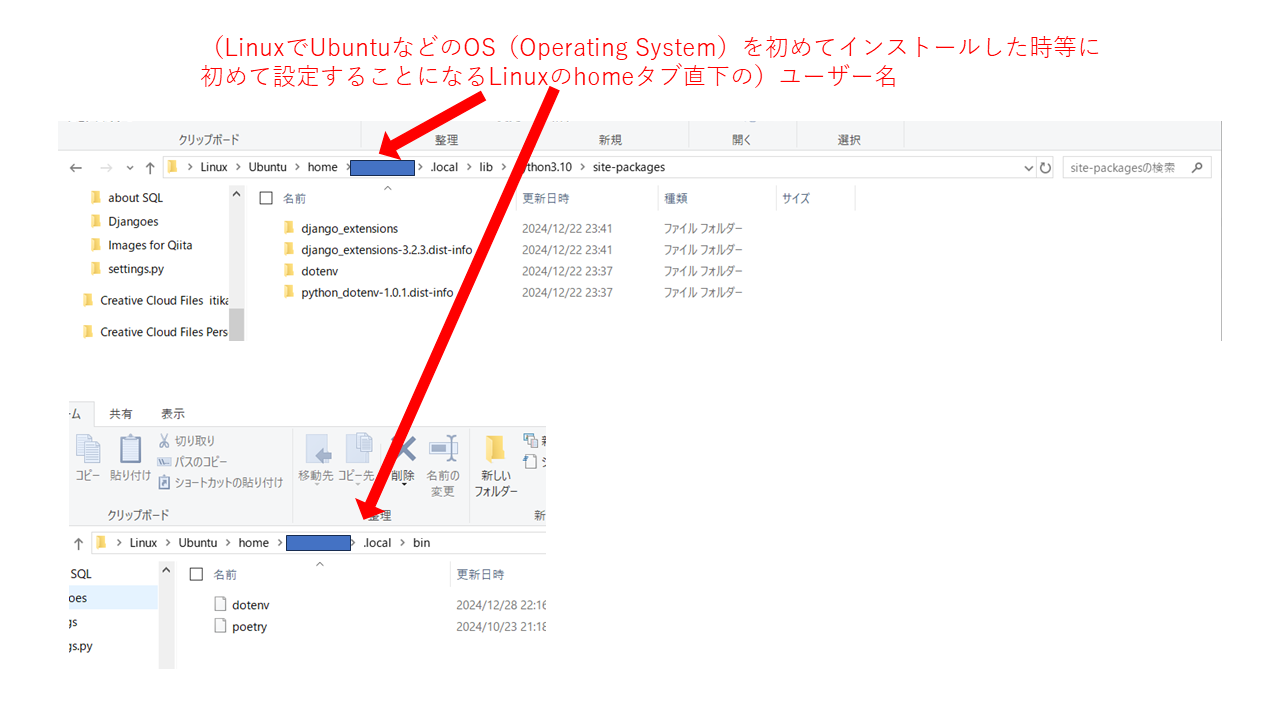Click the Rename icon in ribbon
1280x720 pixels.
(x=443, y=448)
